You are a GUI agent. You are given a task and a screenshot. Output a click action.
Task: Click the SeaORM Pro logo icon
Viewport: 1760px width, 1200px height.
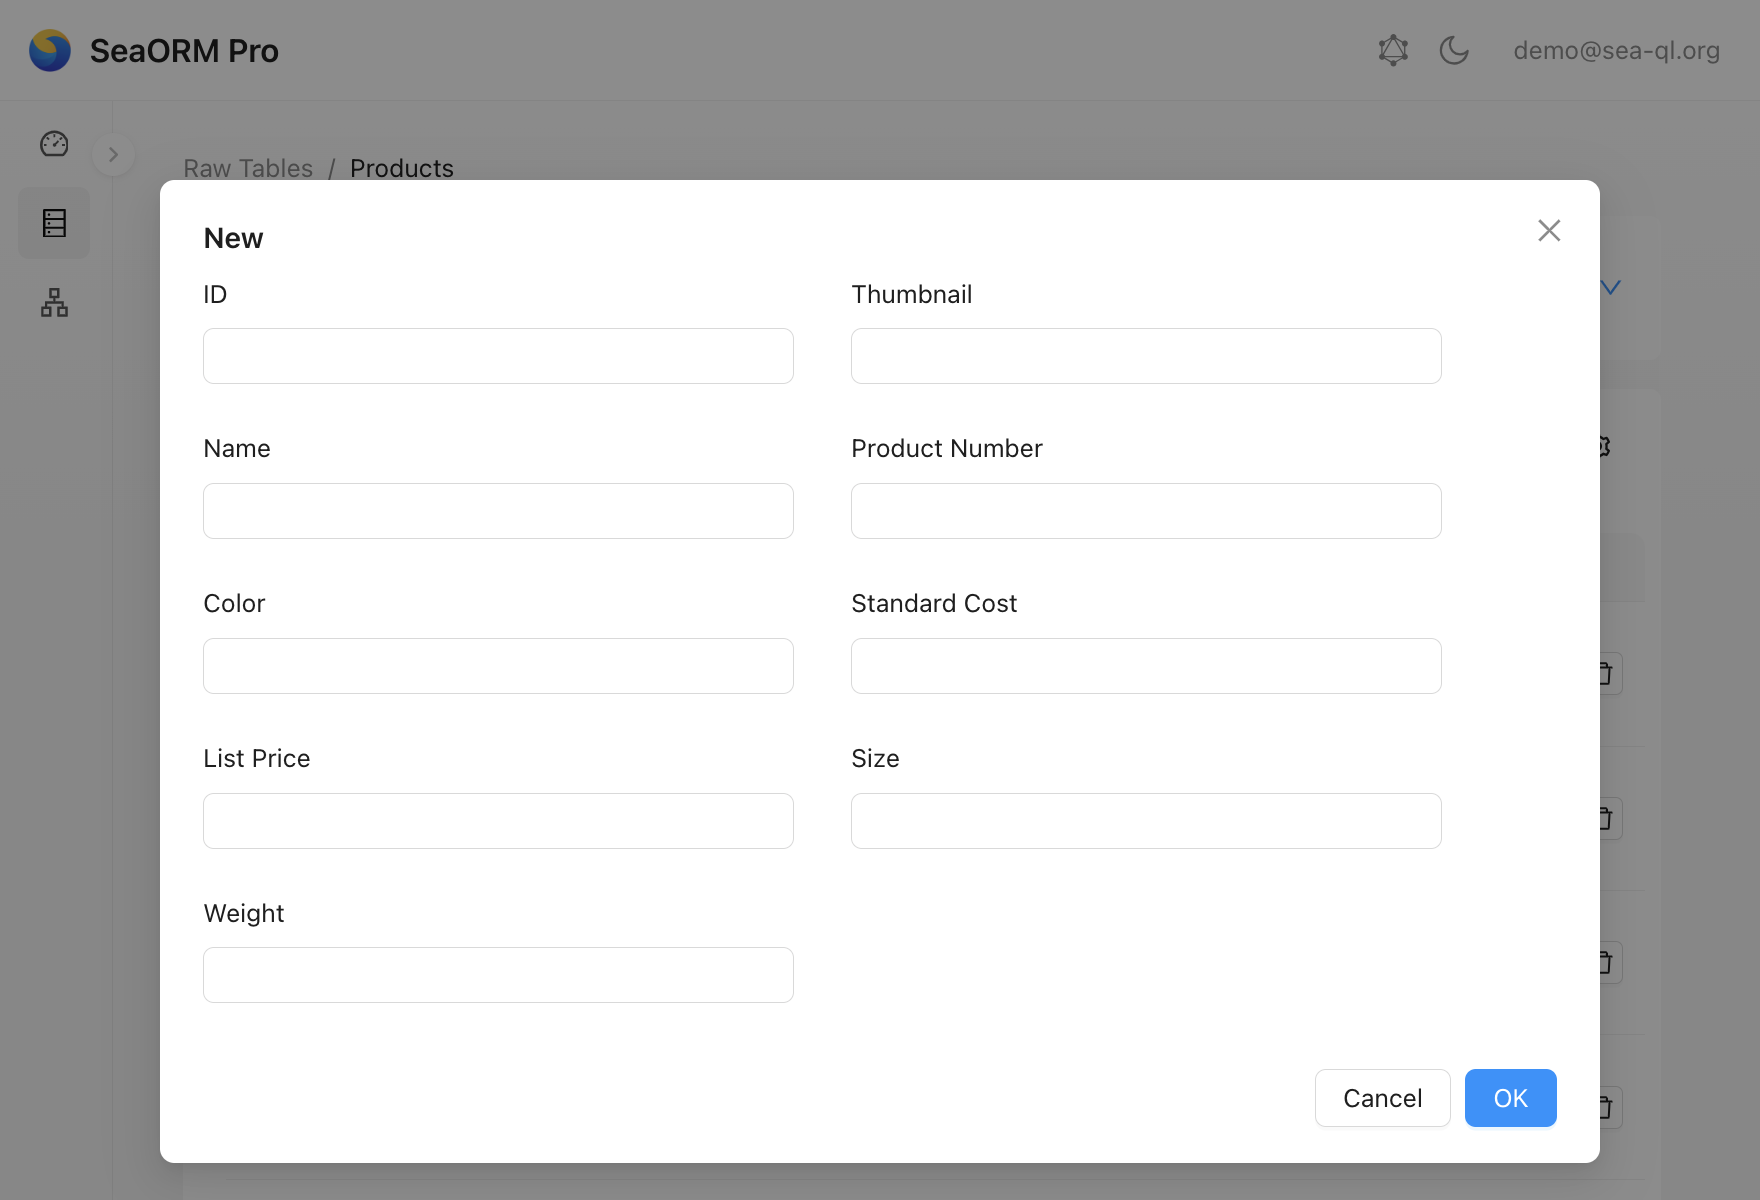[50, 50]
